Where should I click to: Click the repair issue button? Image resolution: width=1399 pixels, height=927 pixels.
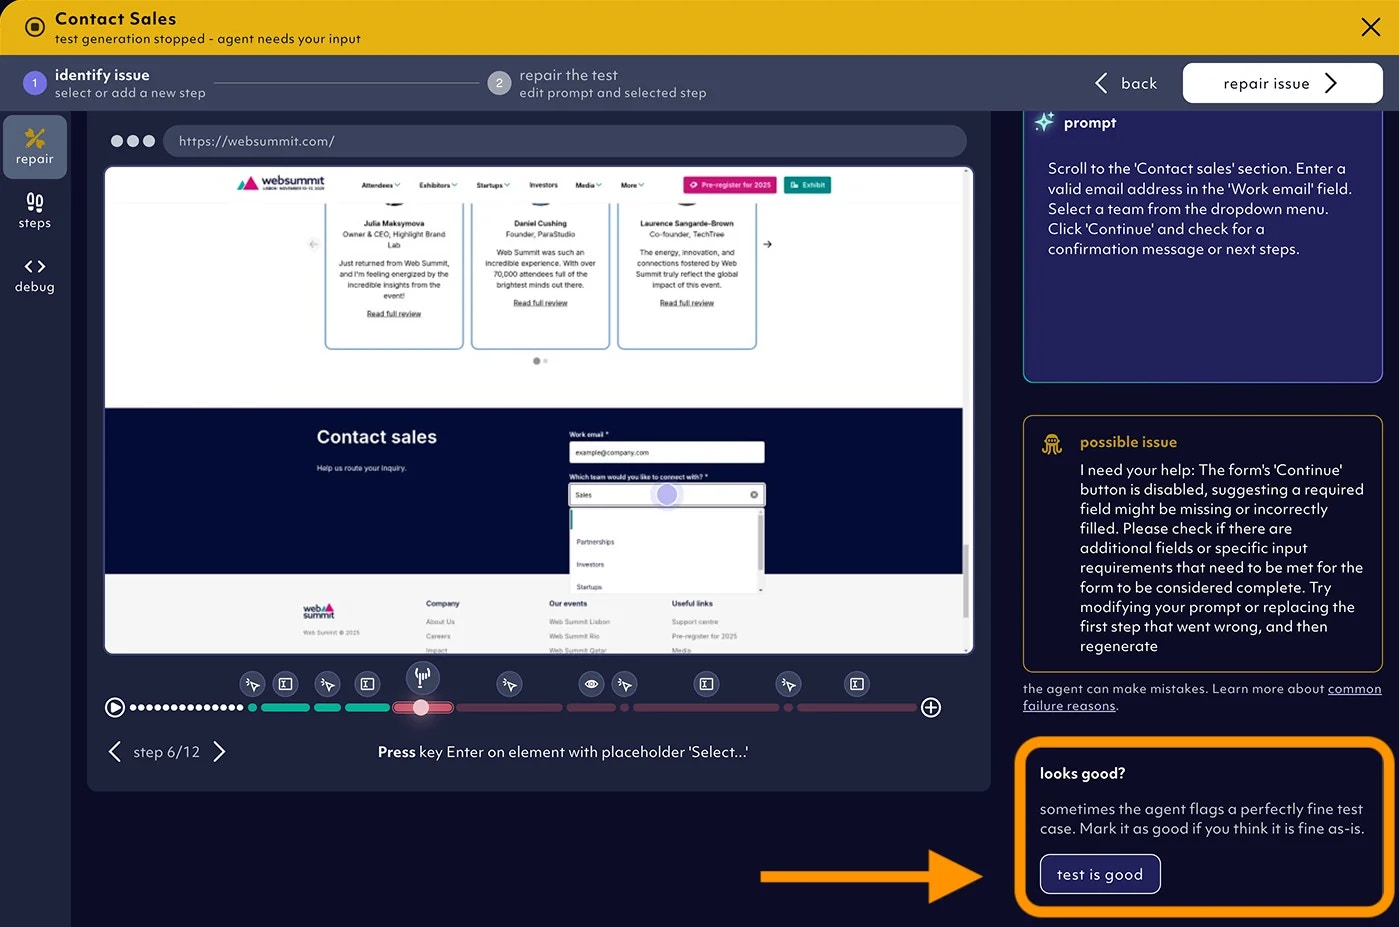tap(1282, 83)
